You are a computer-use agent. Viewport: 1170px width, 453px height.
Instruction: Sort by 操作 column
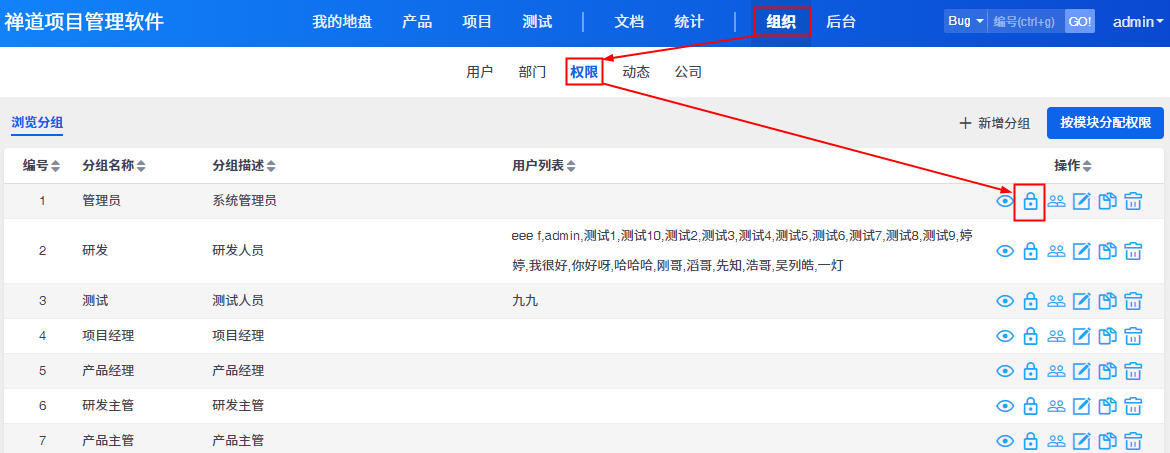point(1073,166)
